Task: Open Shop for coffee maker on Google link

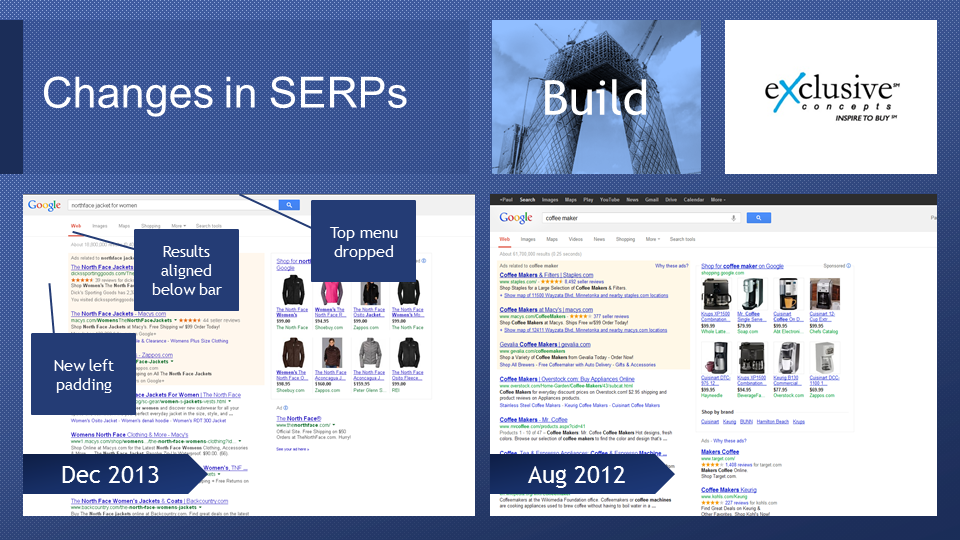Action: [742, 266]
